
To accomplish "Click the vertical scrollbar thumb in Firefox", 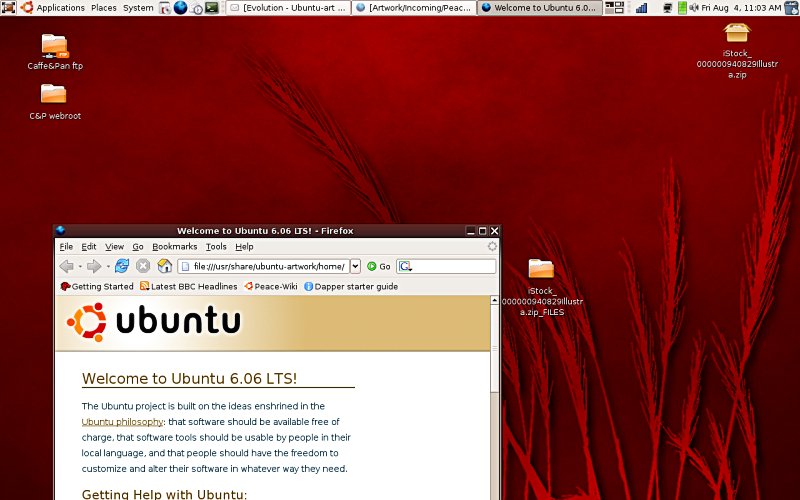I will (494, 348).
